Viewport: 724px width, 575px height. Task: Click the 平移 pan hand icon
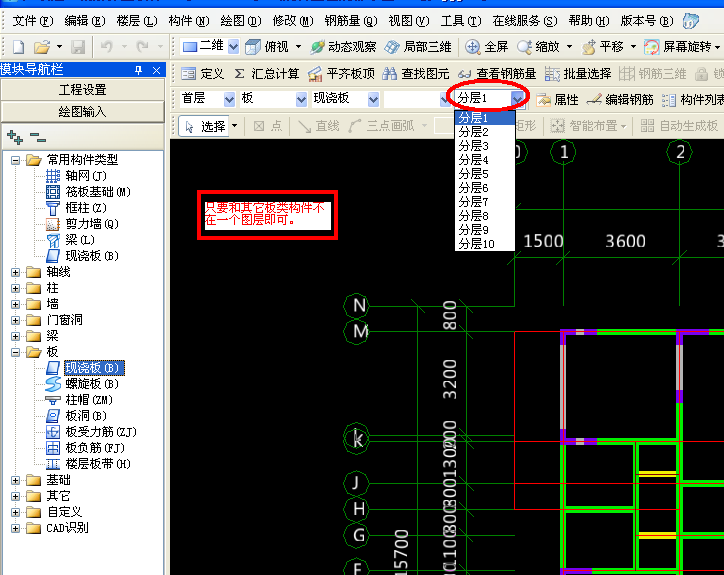588,47
